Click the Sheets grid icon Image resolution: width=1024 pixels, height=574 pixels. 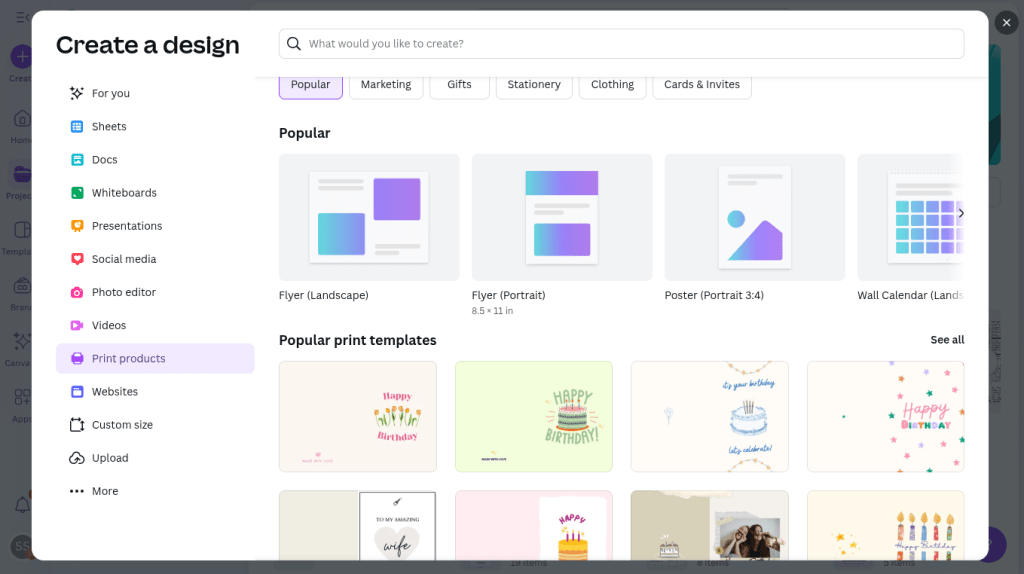(76, 127)
